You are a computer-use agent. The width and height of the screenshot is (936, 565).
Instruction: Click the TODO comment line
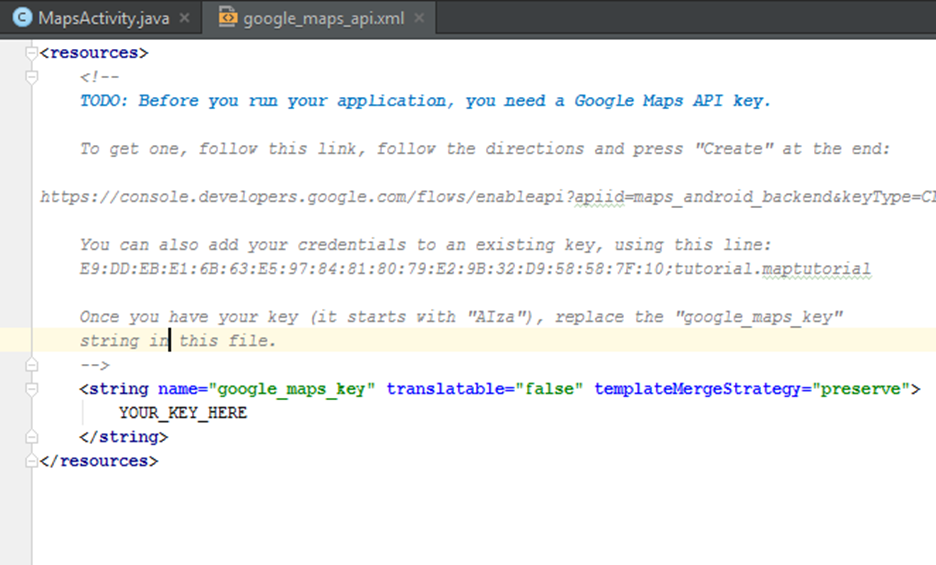425,101
